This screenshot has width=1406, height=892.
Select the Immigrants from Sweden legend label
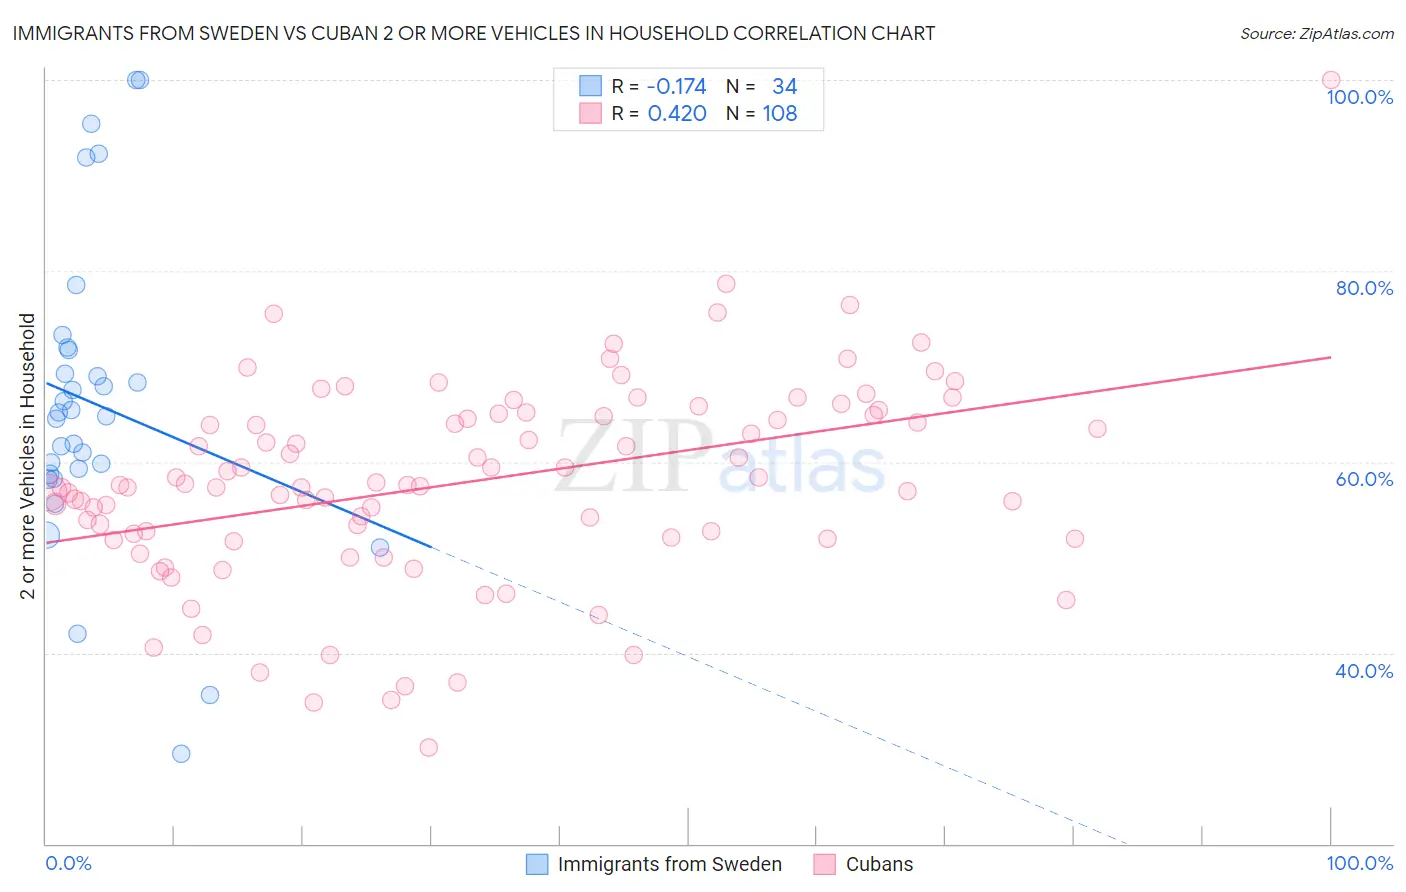coord(670,864)
